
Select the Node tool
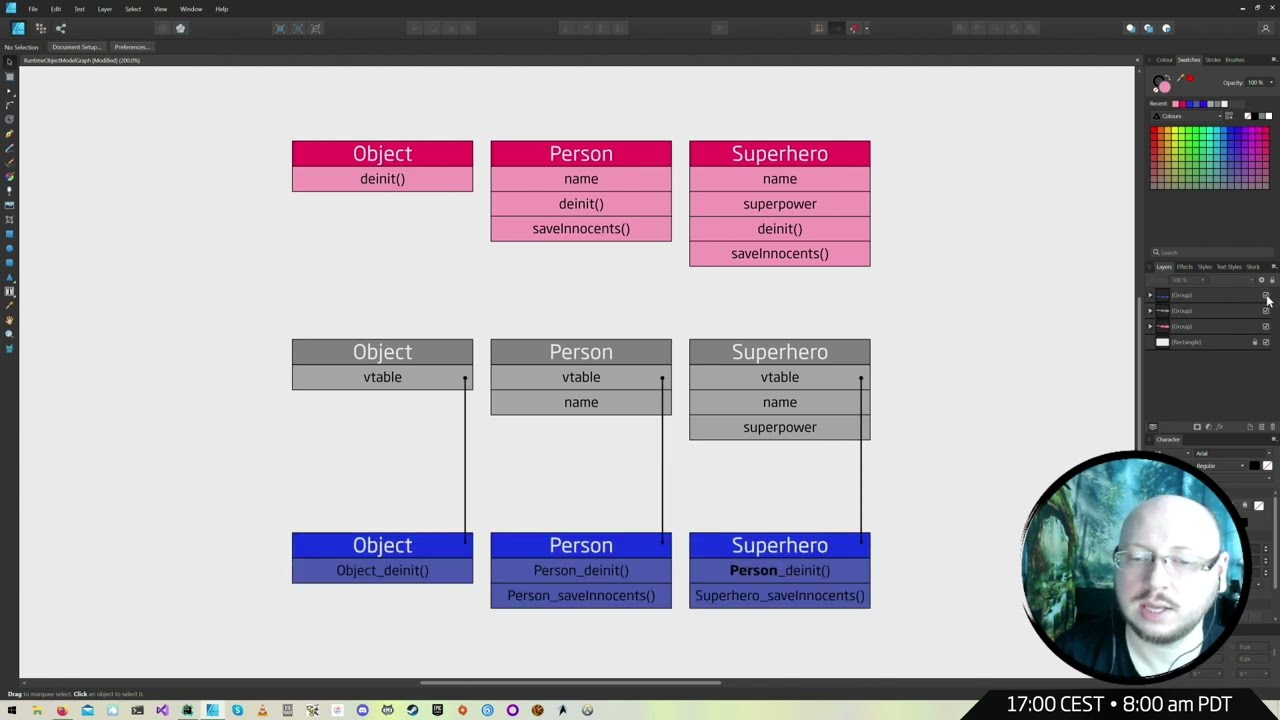click(10, 92)
